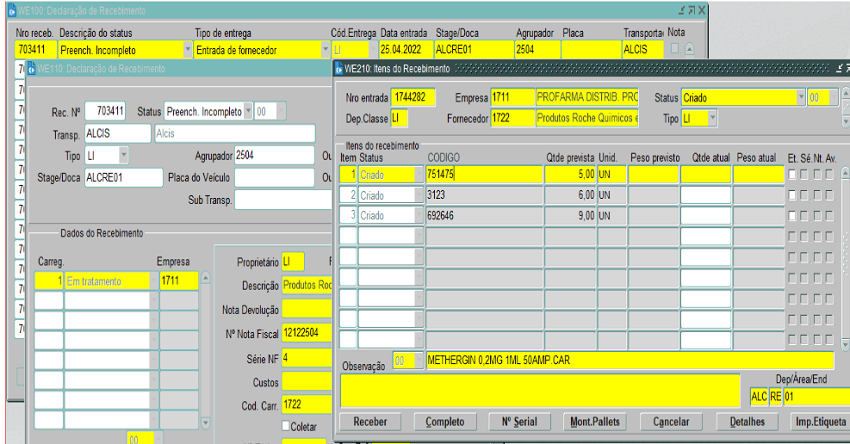850x444 pixels.
Task: Tick the Et. checkbox for item 1
Action: [792, 174]
